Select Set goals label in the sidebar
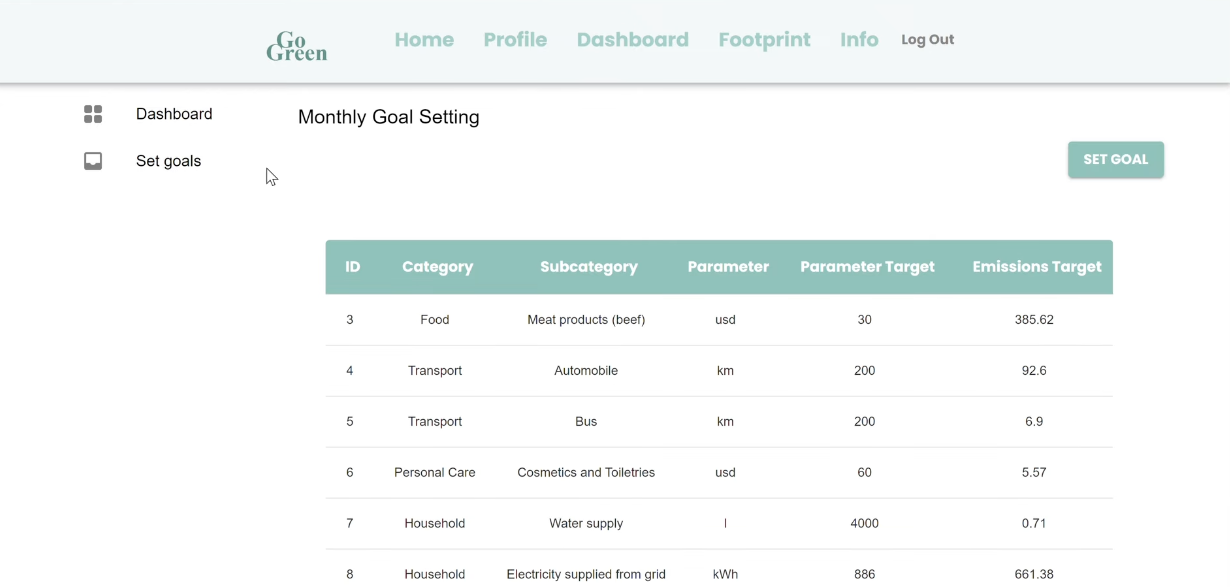The width and height of the screenshot is (1230, 588). point(168,161)
